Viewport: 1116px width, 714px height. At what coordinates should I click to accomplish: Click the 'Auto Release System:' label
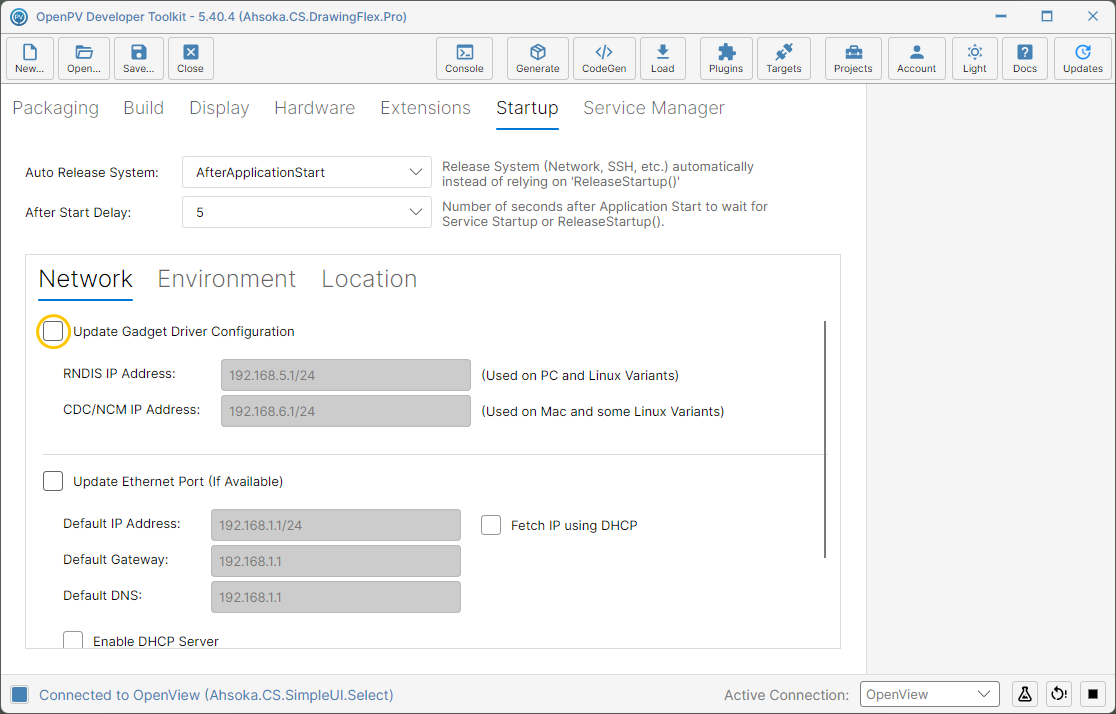click(92, 172)
